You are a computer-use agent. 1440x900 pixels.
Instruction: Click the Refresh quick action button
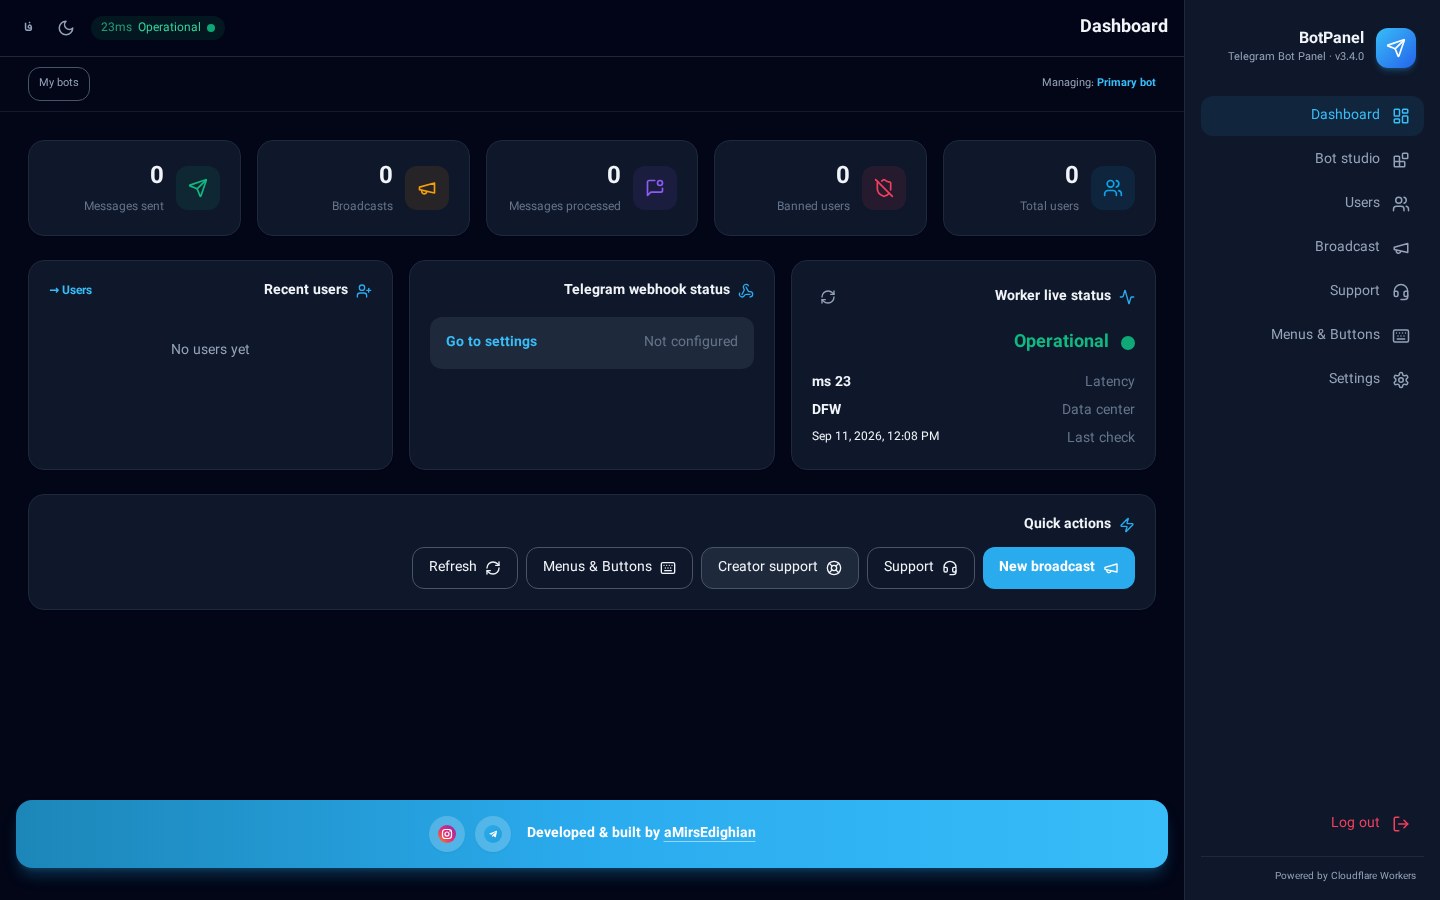coord(465,568)
